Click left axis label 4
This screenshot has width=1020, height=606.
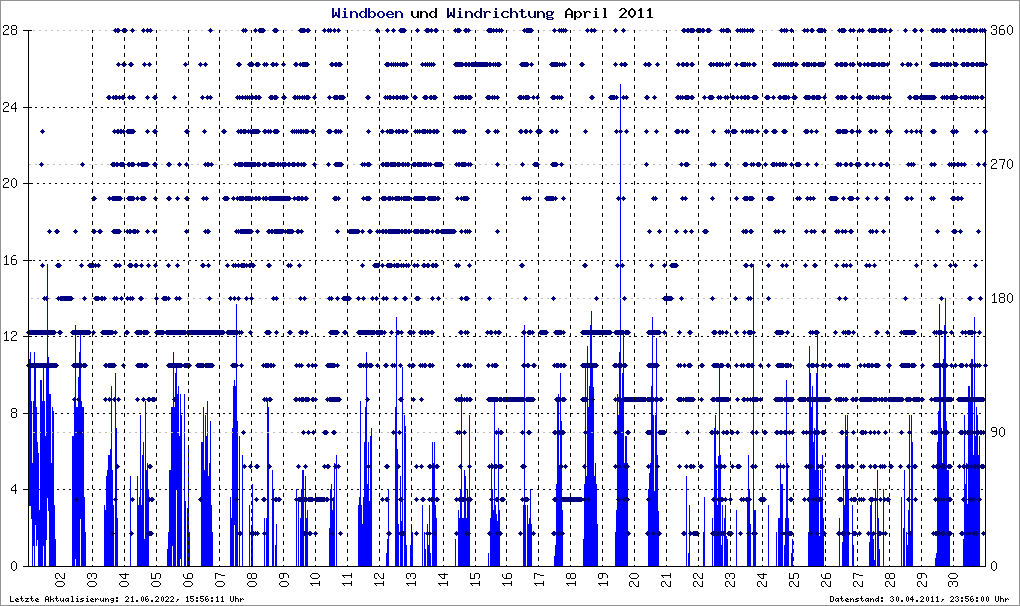click(12, 490)
